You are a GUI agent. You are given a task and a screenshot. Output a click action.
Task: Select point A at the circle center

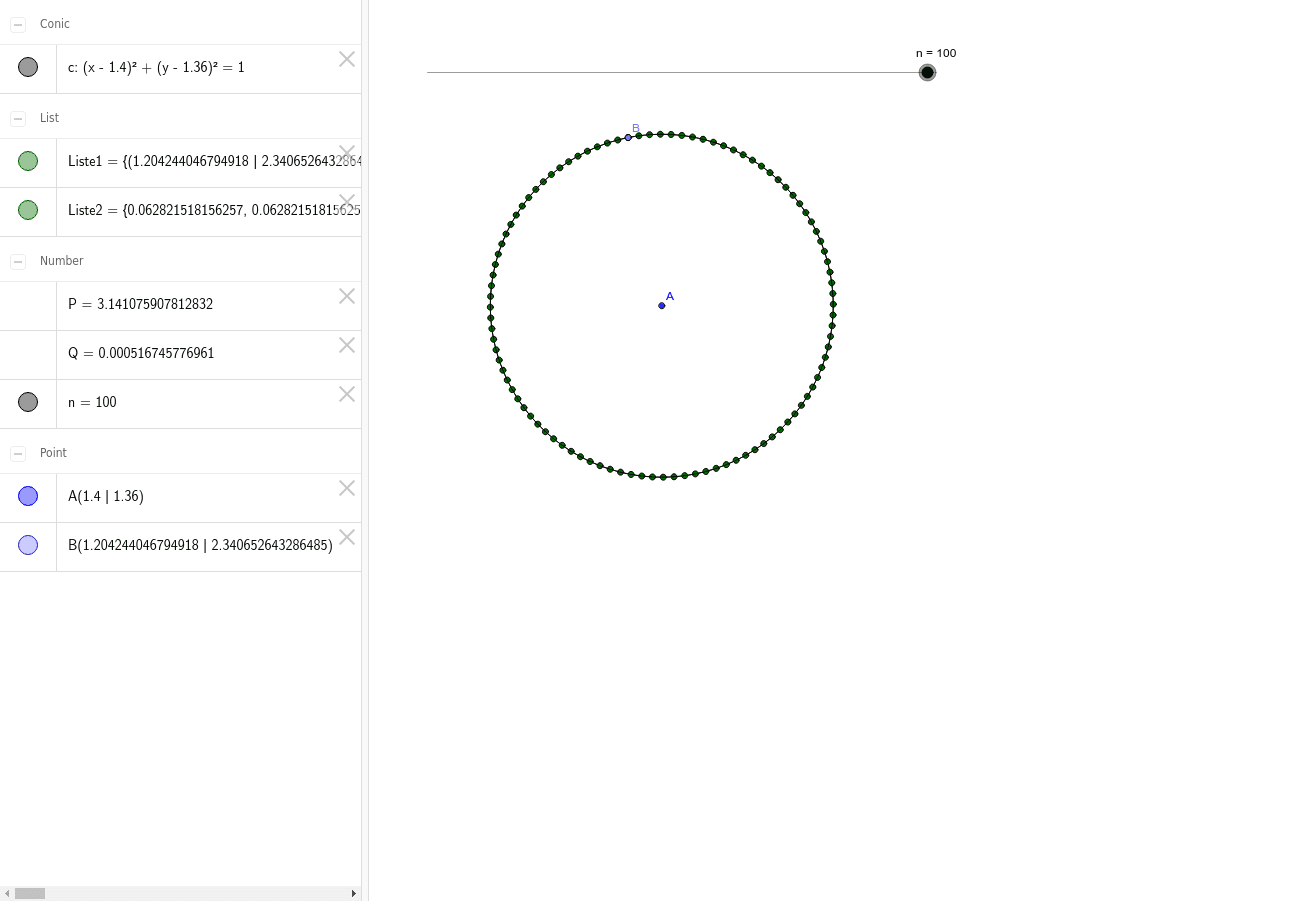point(661,305)
